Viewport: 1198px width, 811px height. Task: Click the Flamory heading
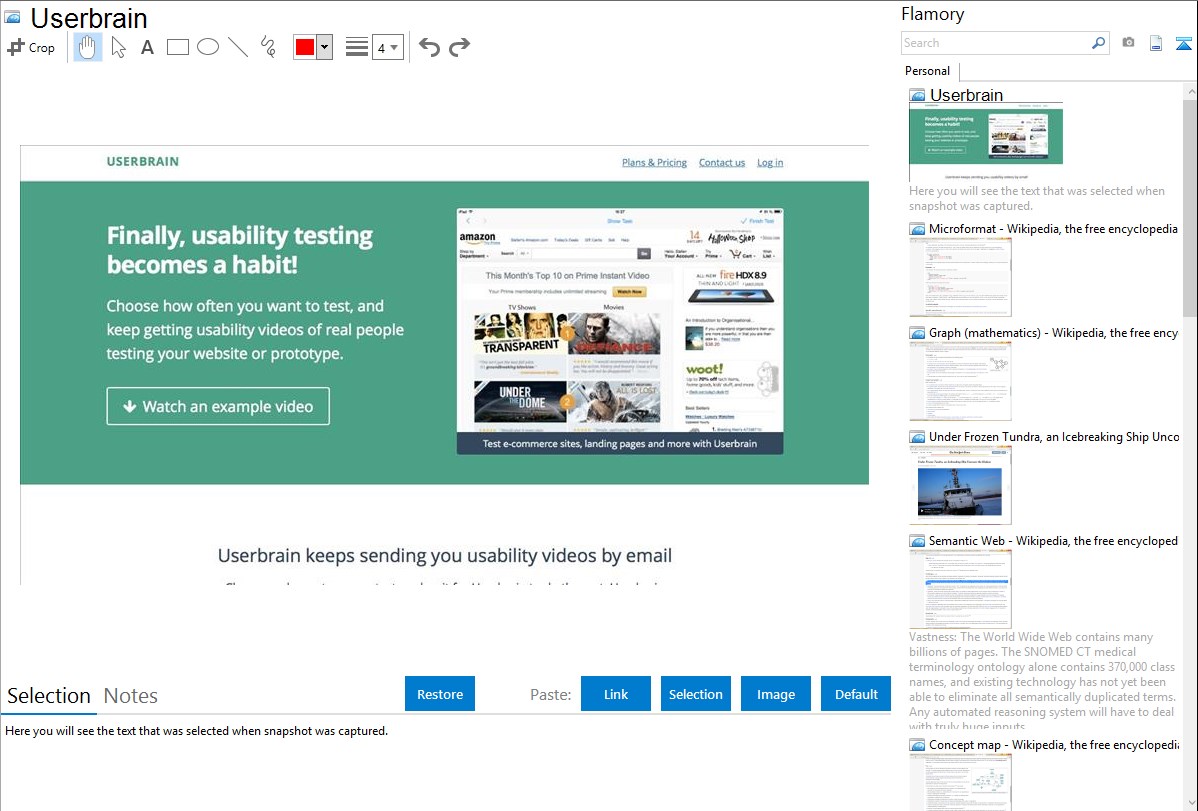point(933,14)
